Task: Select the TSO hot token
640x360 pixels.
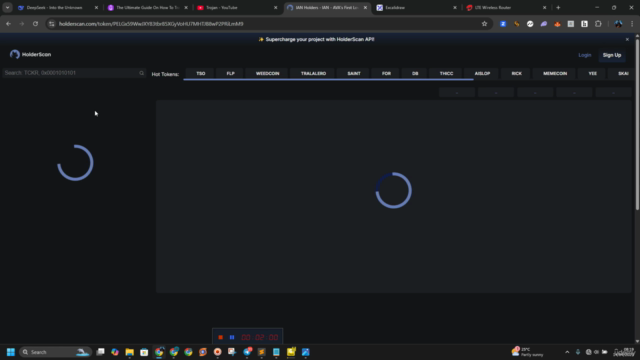Action: point(200,73)
